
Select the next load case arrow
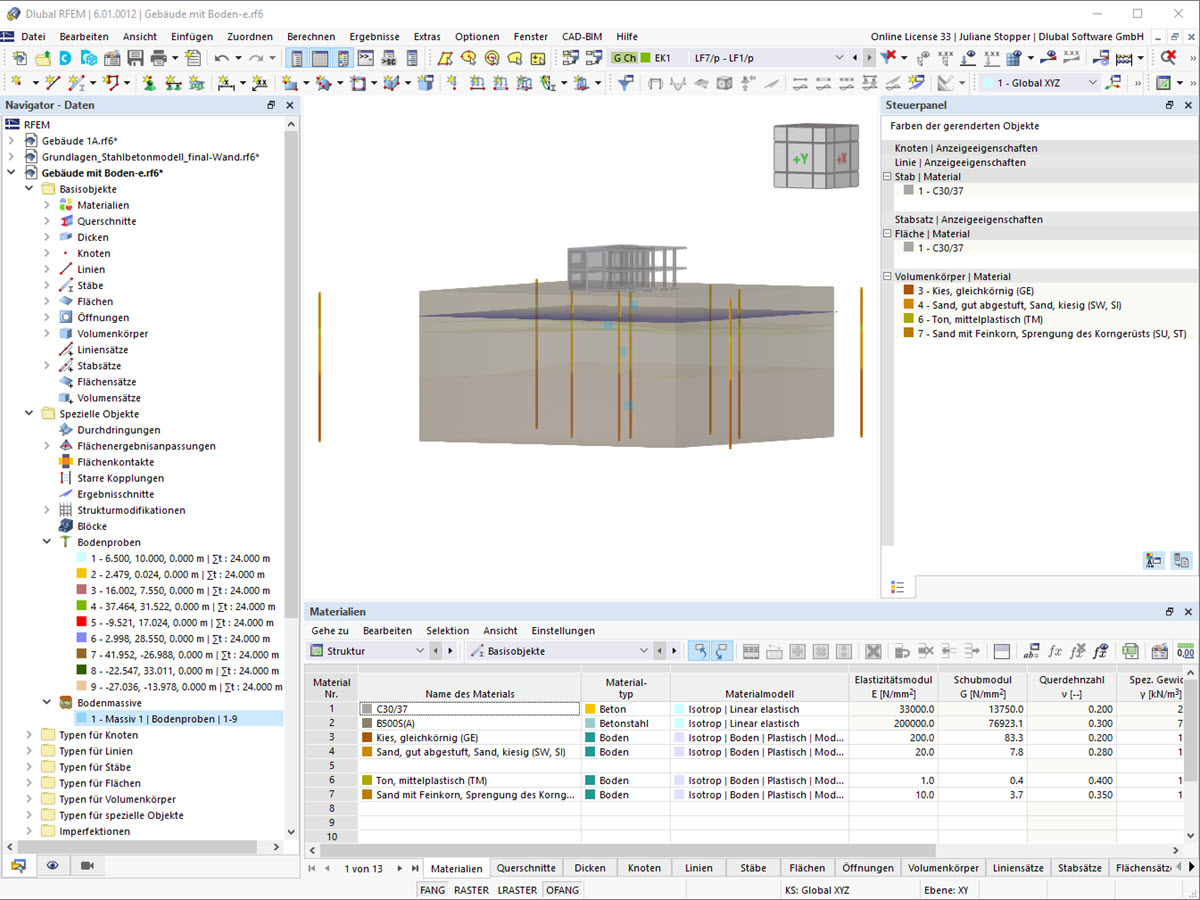coord(869,58)
